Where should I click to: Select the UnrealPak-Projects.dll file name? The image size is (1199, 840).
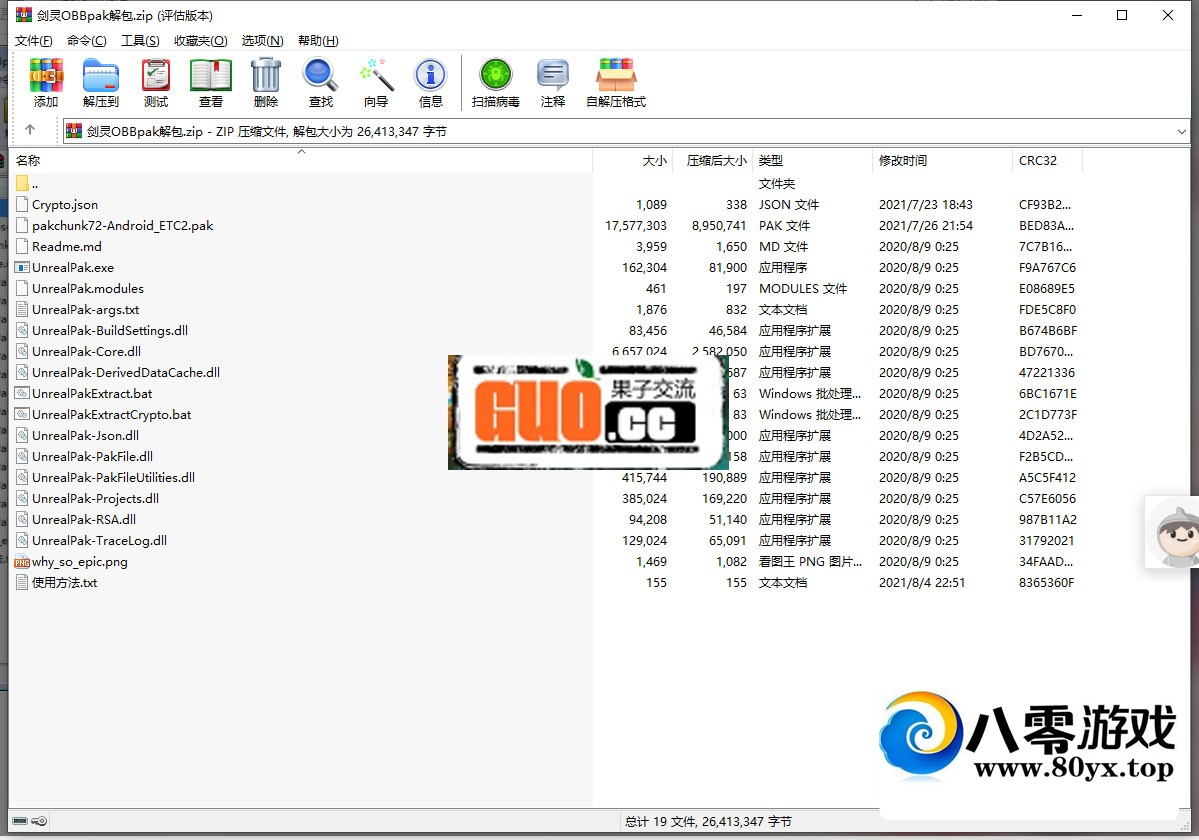[96, 498]
